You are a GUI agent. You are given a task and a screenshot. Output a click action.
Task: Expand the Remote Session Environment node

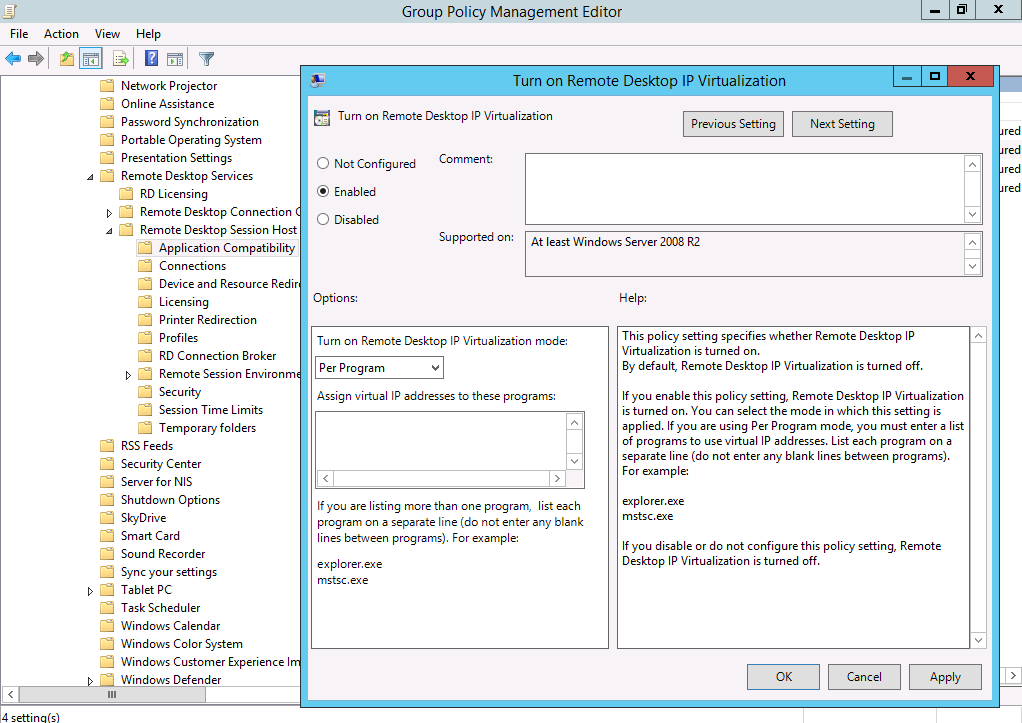point(128,375)
